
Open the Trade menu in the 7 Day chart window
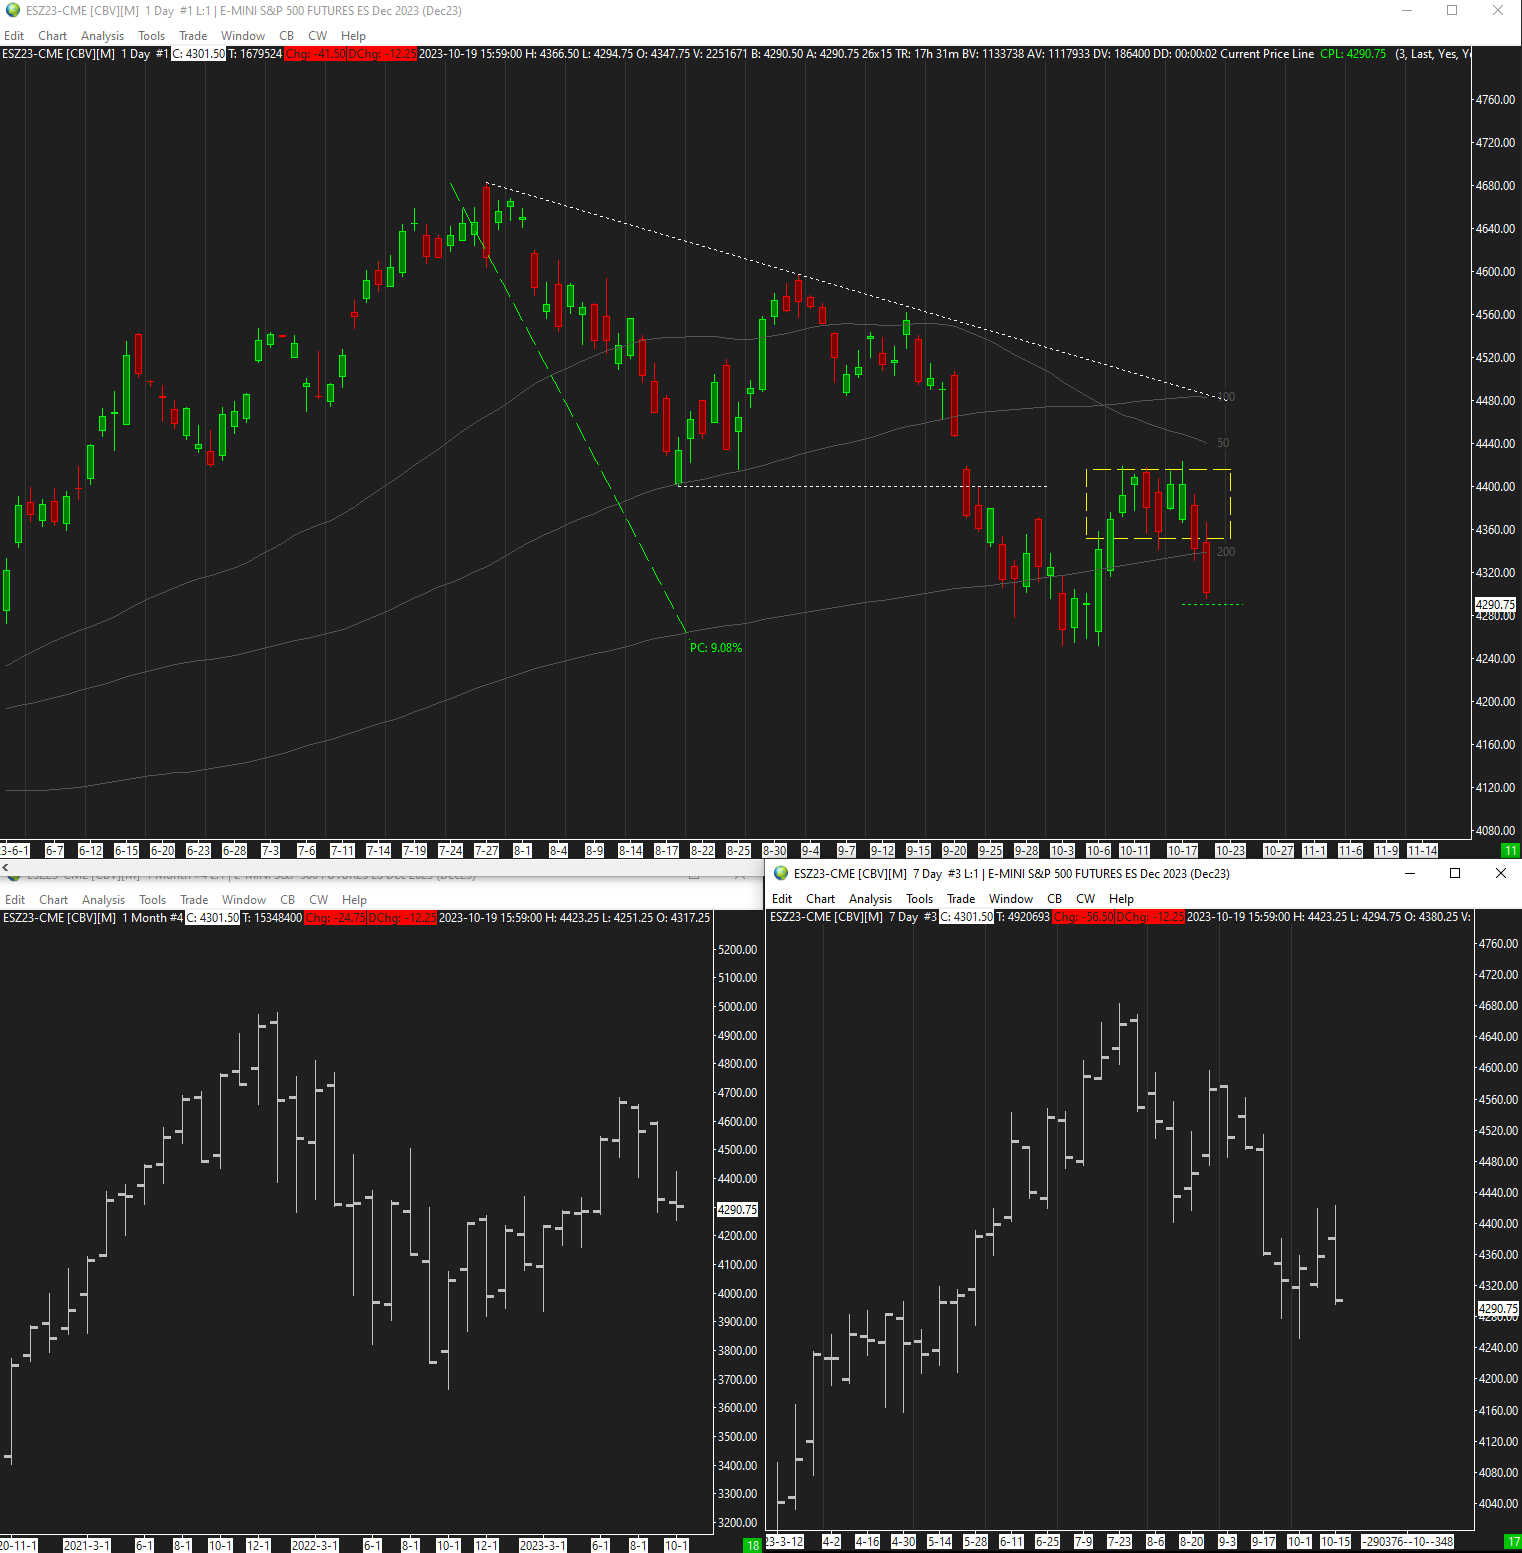coord(961,899)
